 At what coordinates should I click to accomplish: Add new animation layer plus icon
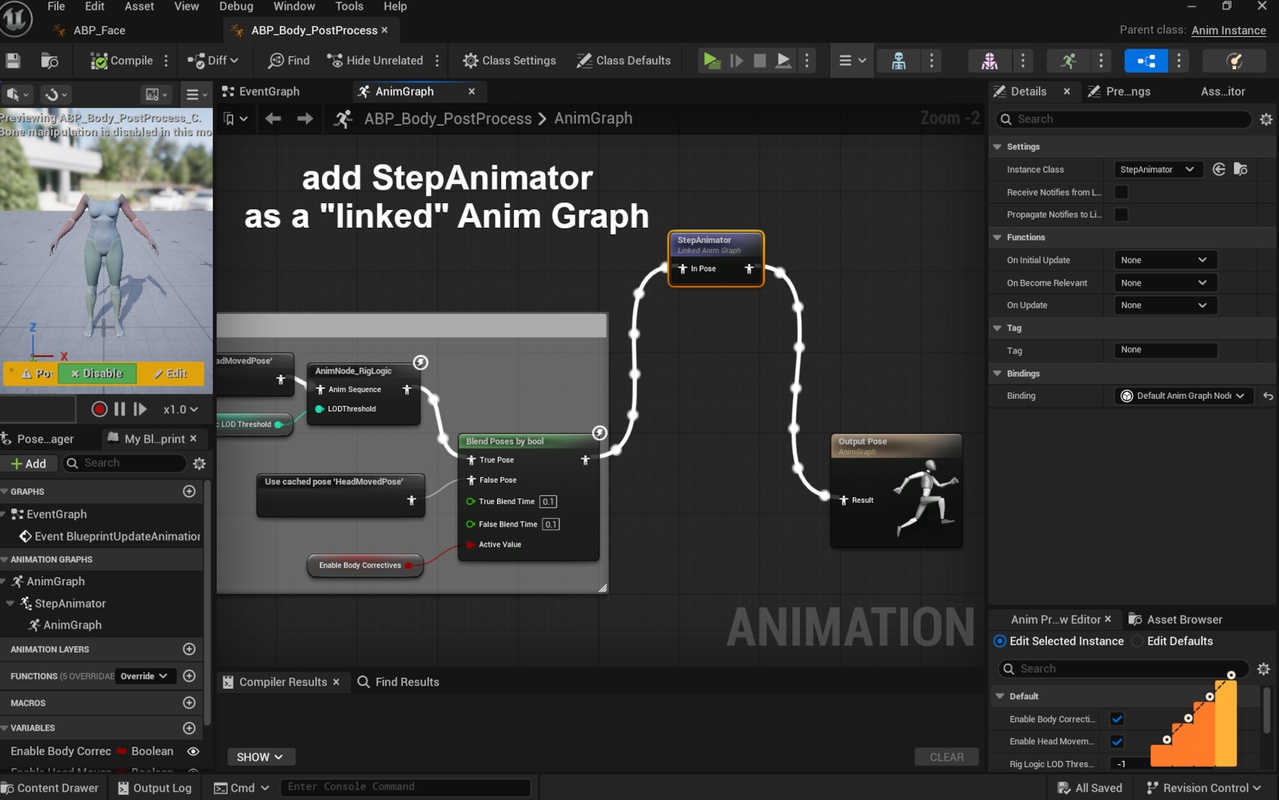pyautogui.click(x=189, y=649)
